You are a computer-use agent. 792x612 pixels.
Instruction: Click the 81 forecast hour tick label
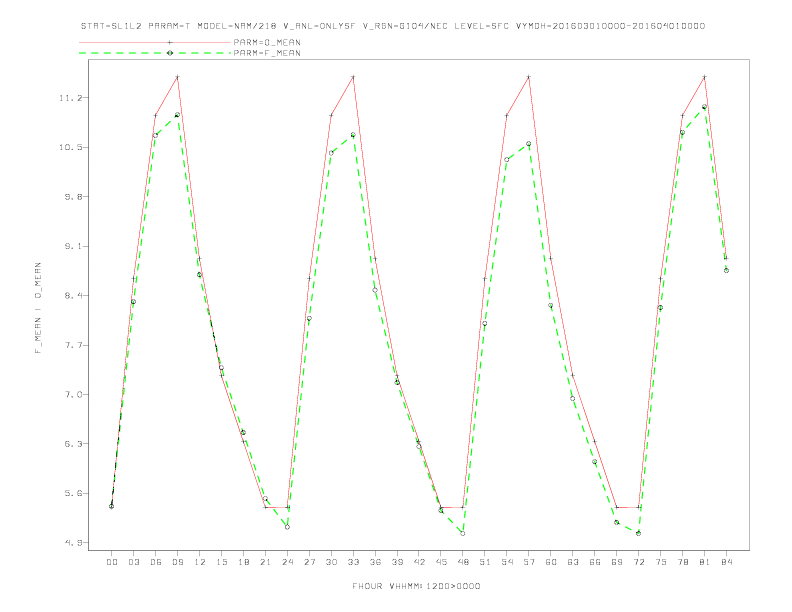pos(705,562)
